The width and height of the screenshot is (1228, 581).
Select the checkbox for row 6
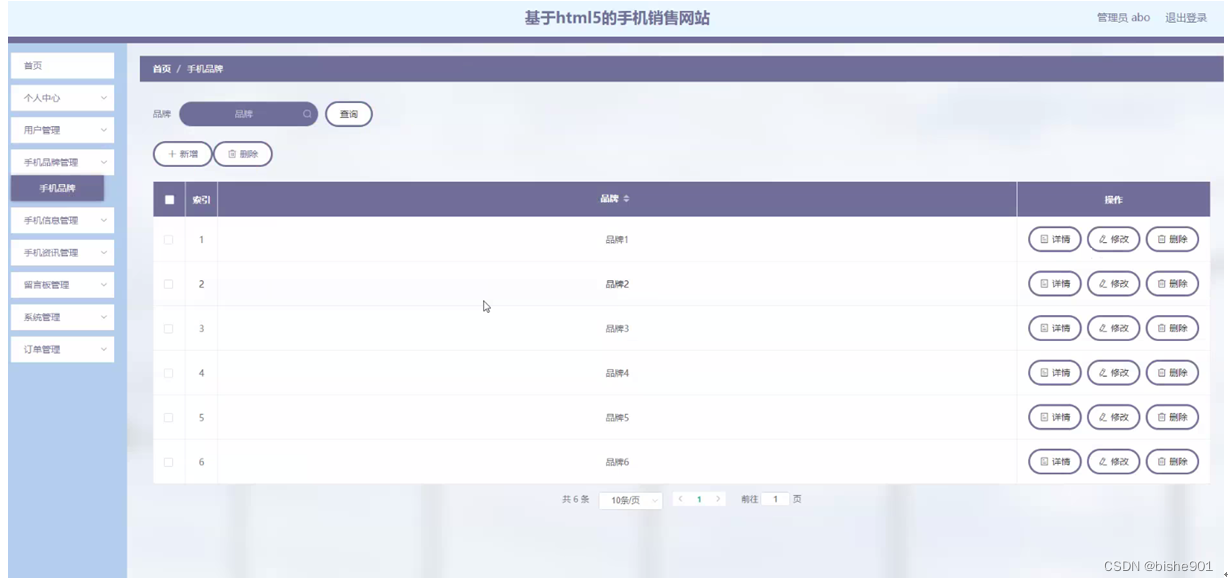coord(168,462)
